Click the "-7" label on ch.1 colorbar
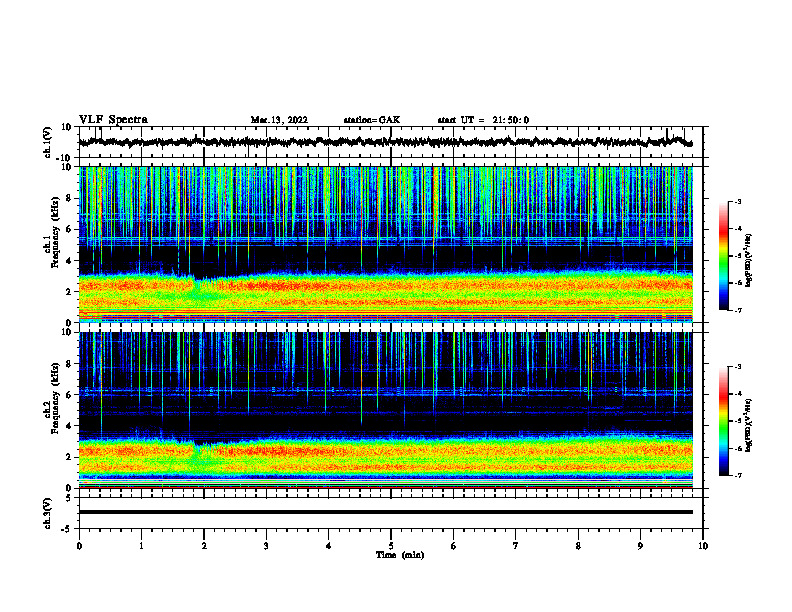The image size is (792, 612). pos(737,310)
